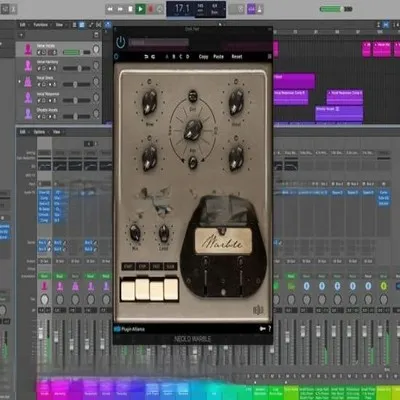Select plugin settings bank A

(167, 57)
